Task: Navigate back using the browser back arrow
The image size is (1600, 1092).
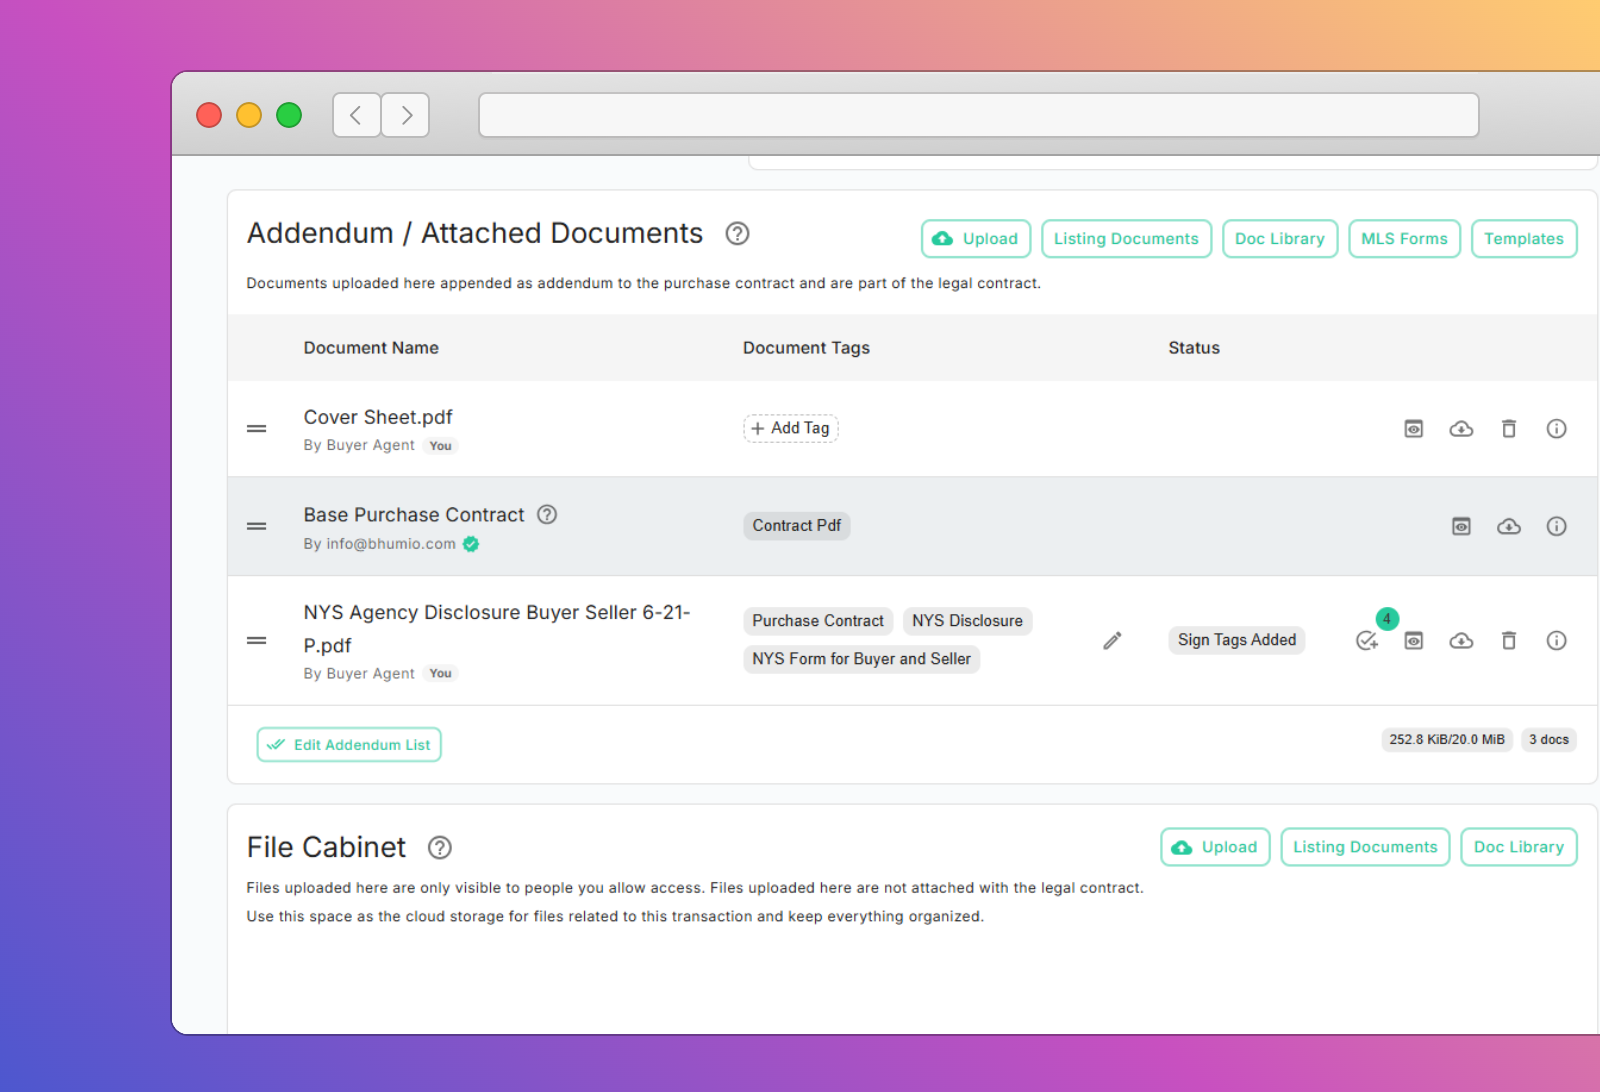Action: [x=356, y=115]
